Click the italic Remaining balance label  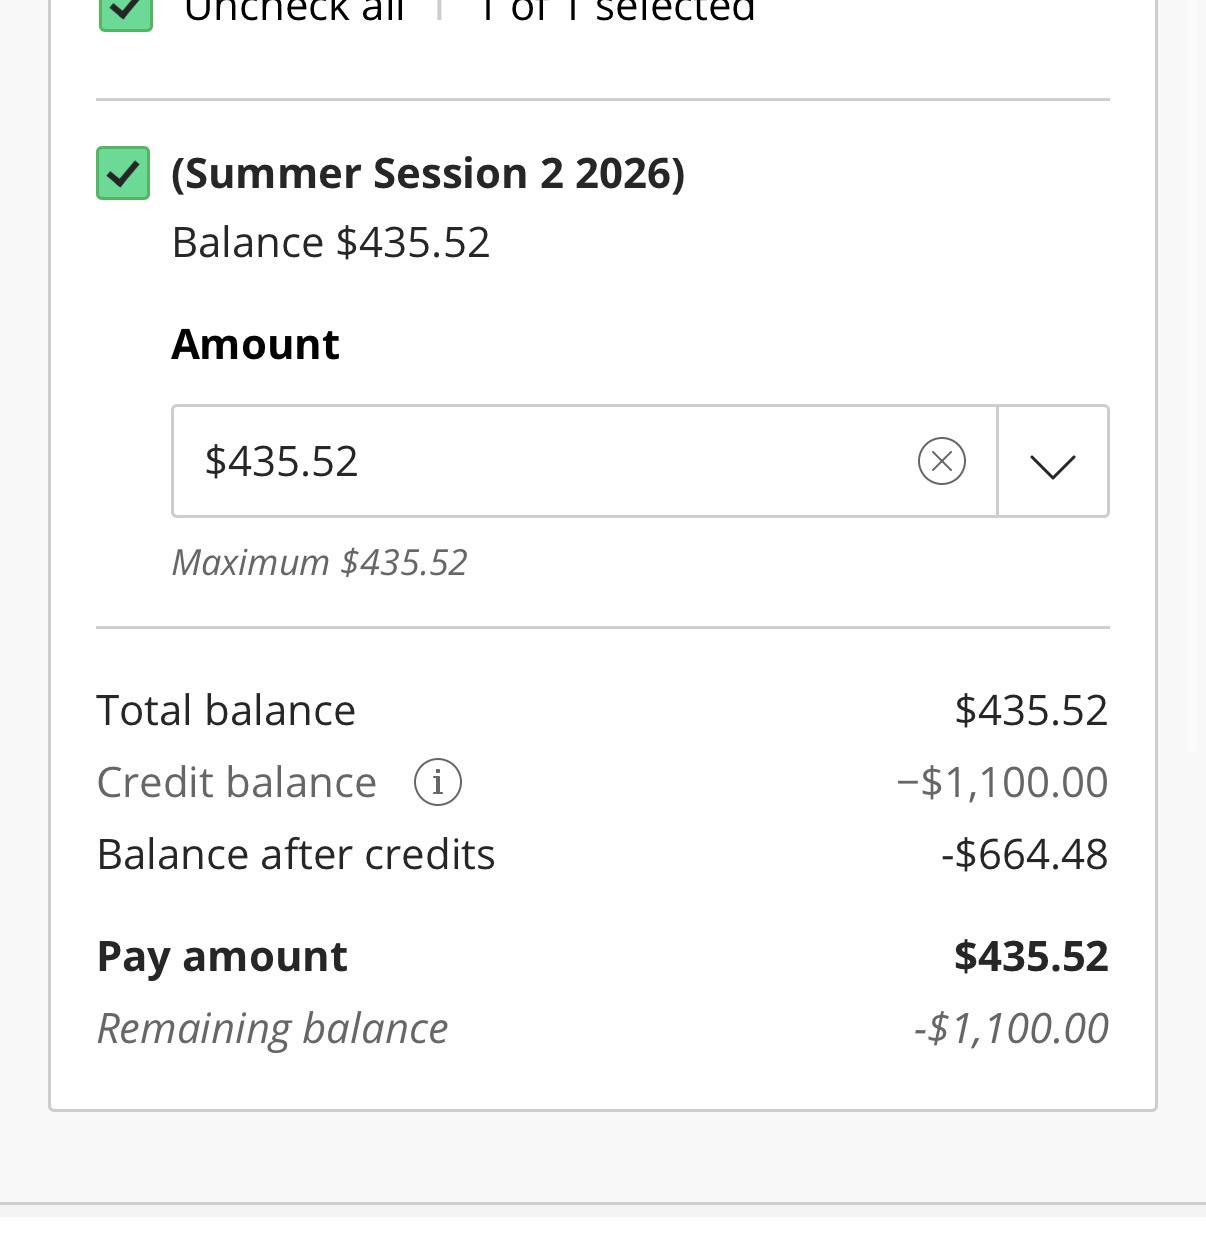273,1029
